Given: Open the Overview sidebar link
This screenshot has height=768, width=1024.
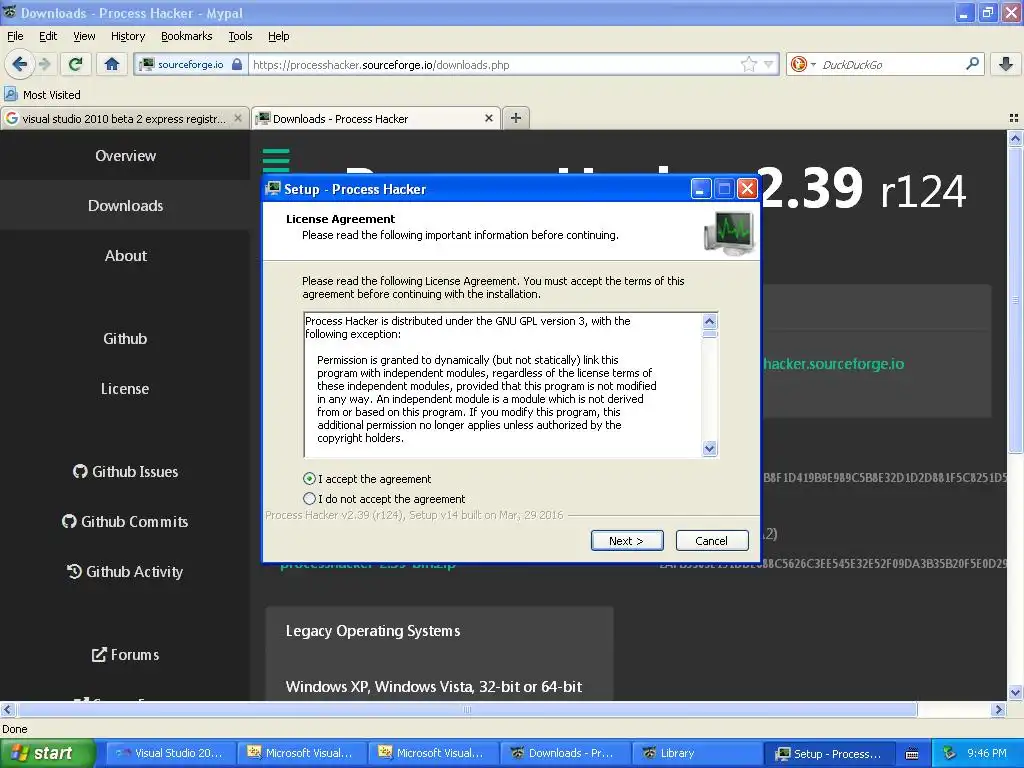Looking at the screenshot, I should (125, 155).
